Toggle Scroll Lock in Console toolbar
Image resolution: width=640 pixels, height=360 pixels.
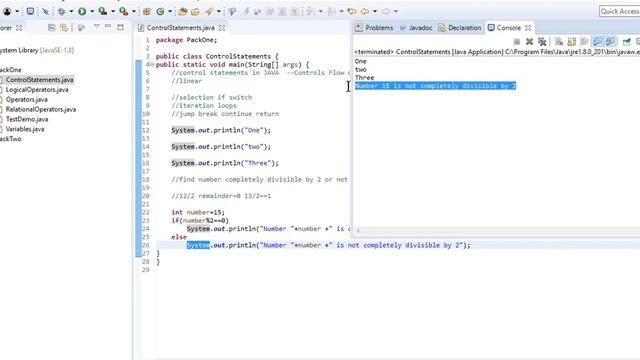pos(571,41)
